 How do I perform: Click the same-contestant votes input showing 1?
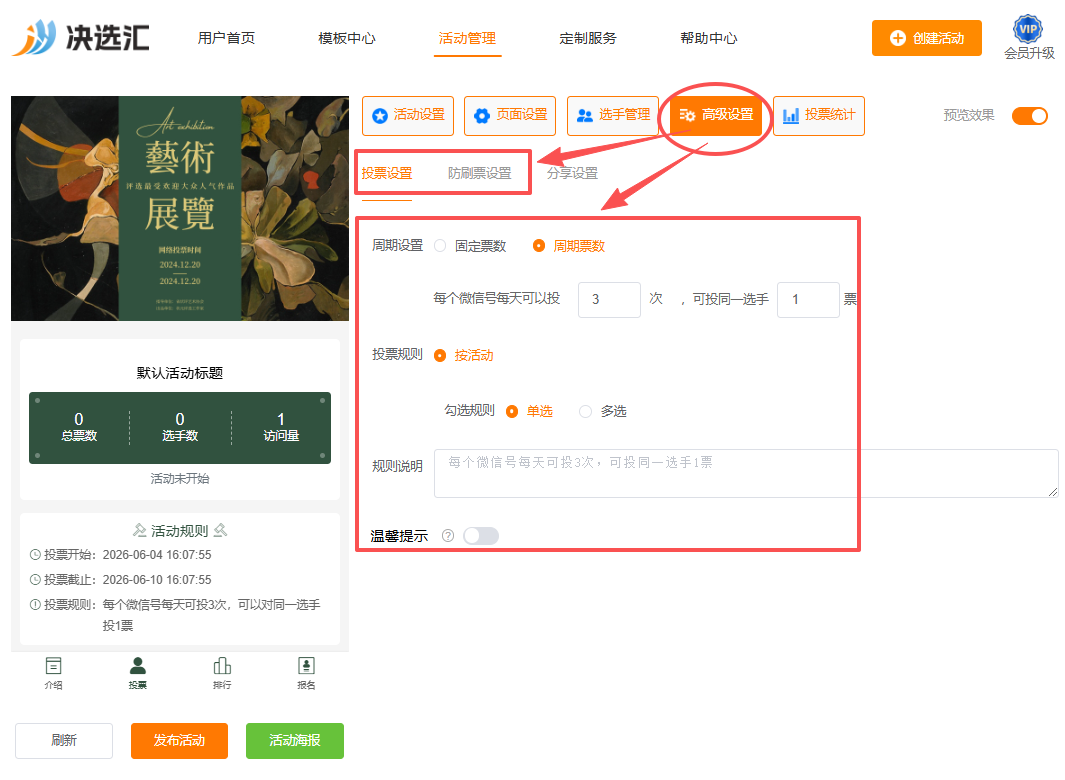pyautogui.click(x=808, y=300)
